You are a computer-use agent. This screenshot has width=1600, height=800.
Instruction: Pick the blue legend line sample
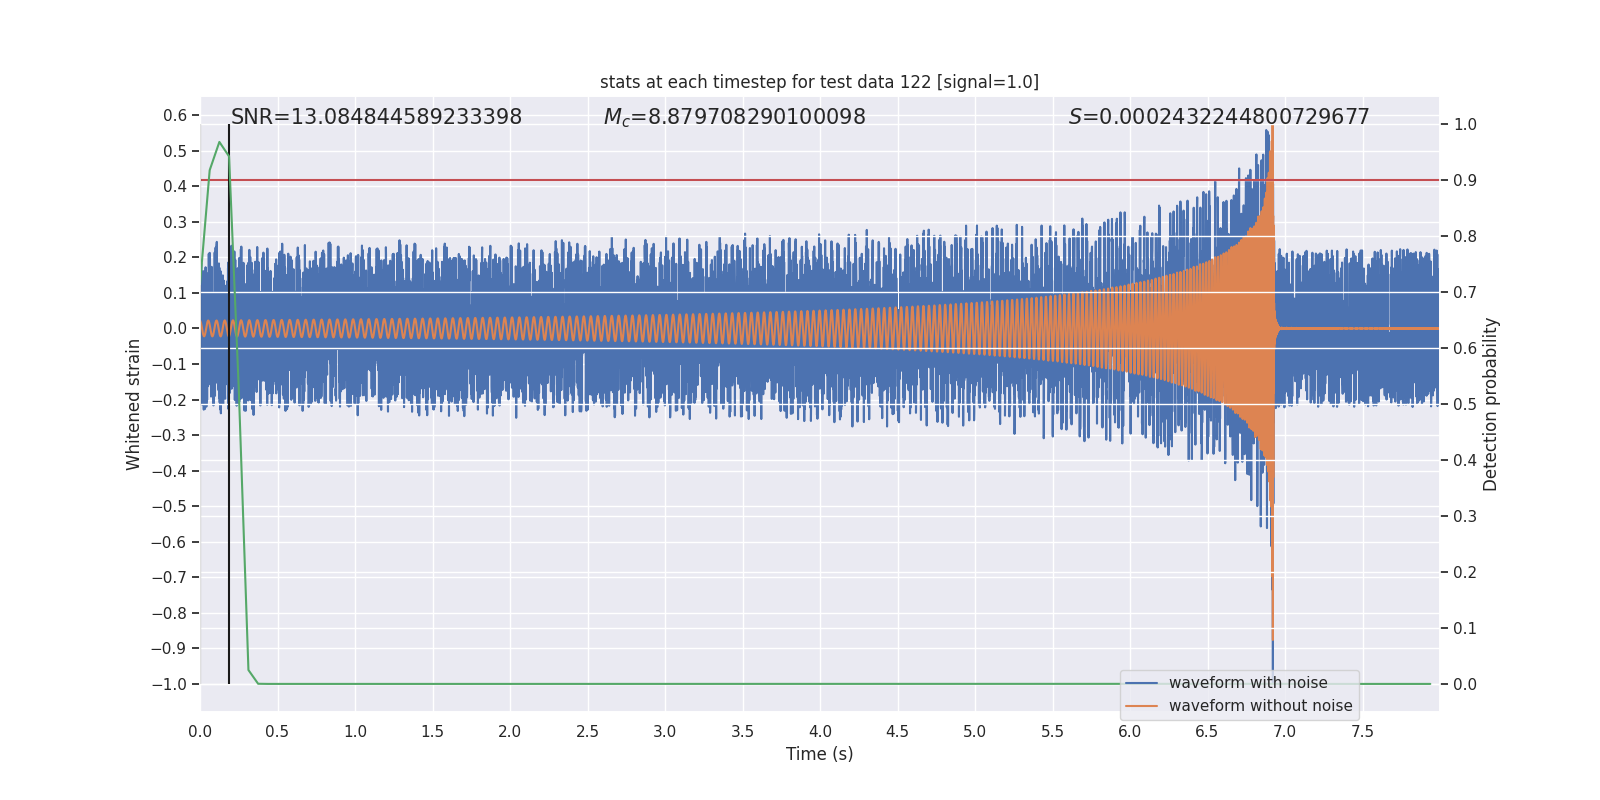click(x=1142, y=683)
